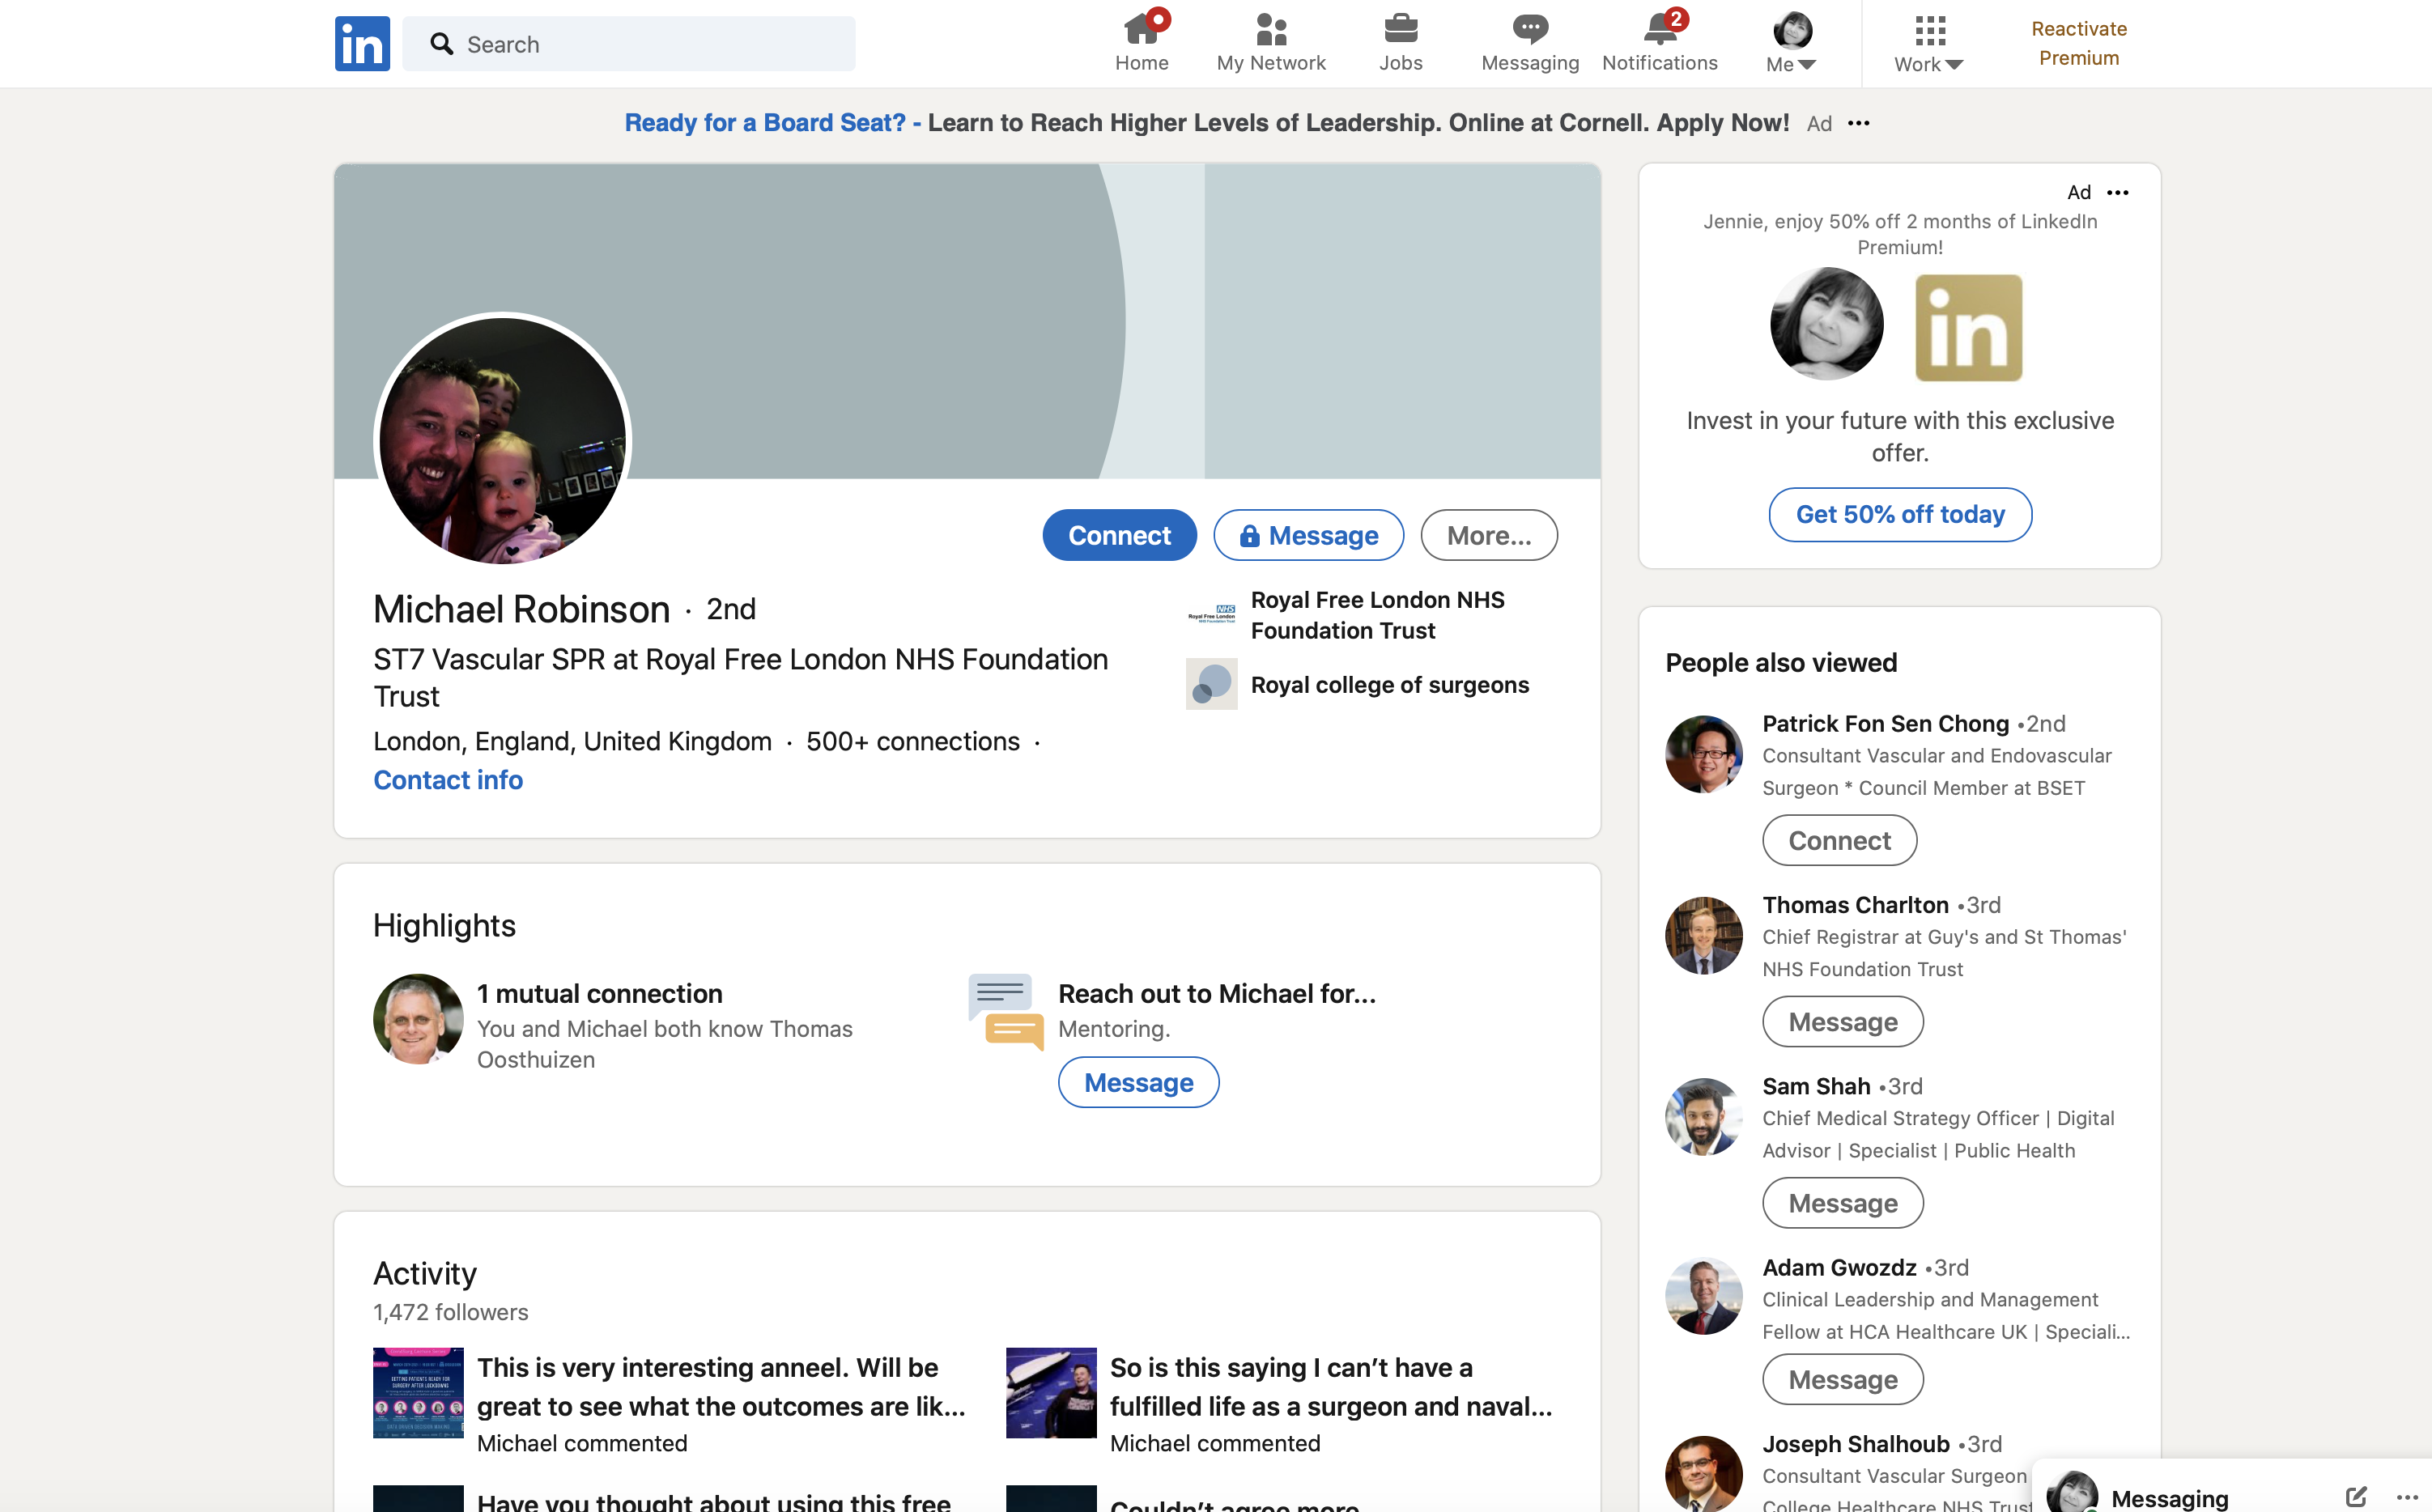Open Patrick Fon Sen Chong's profile

(1886, 723)
